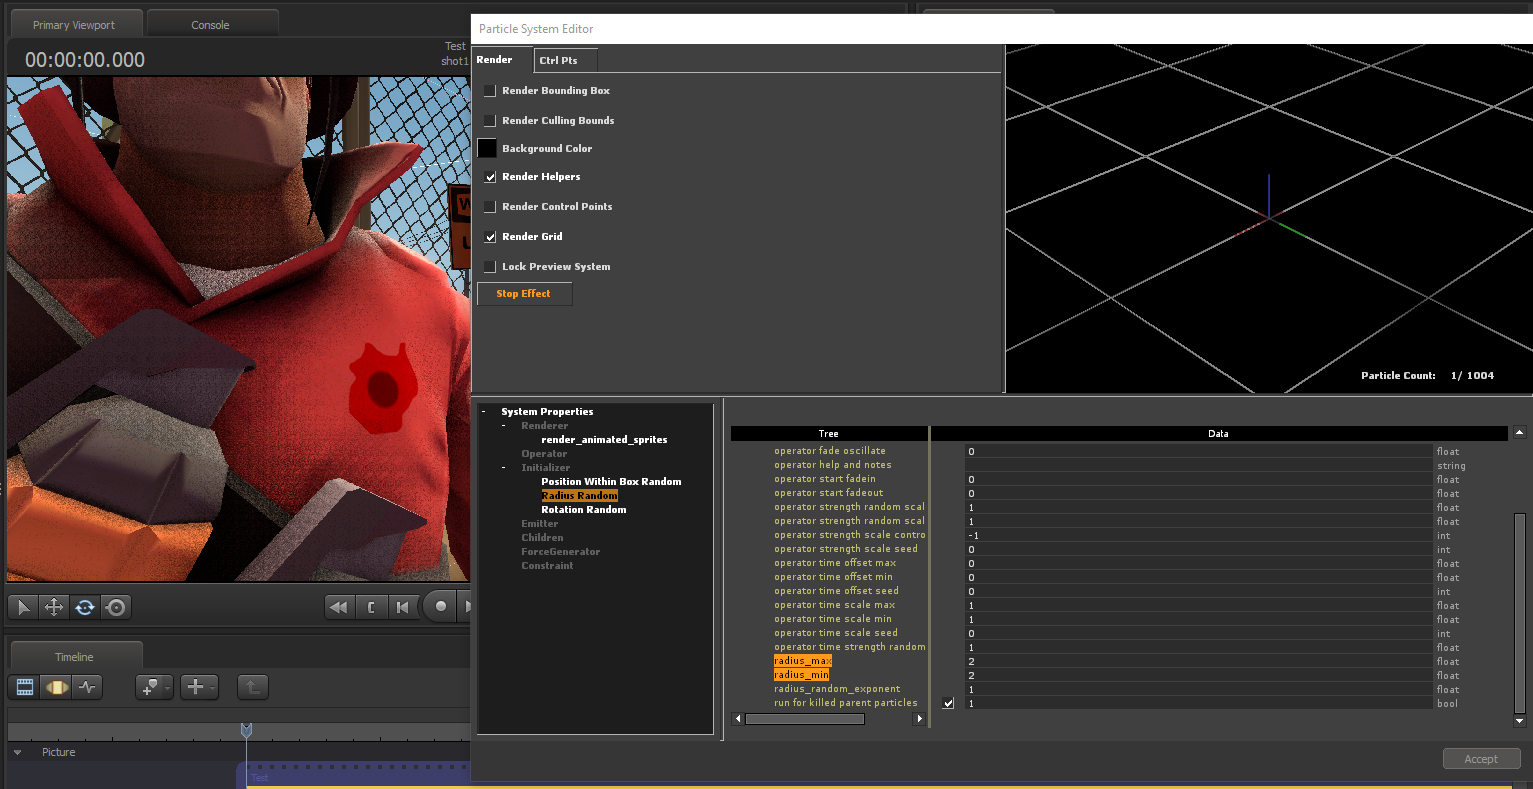Viewport: 1533px width, 789px height.
Task: Select Rotation Random initializer
Action: point(584,510)
